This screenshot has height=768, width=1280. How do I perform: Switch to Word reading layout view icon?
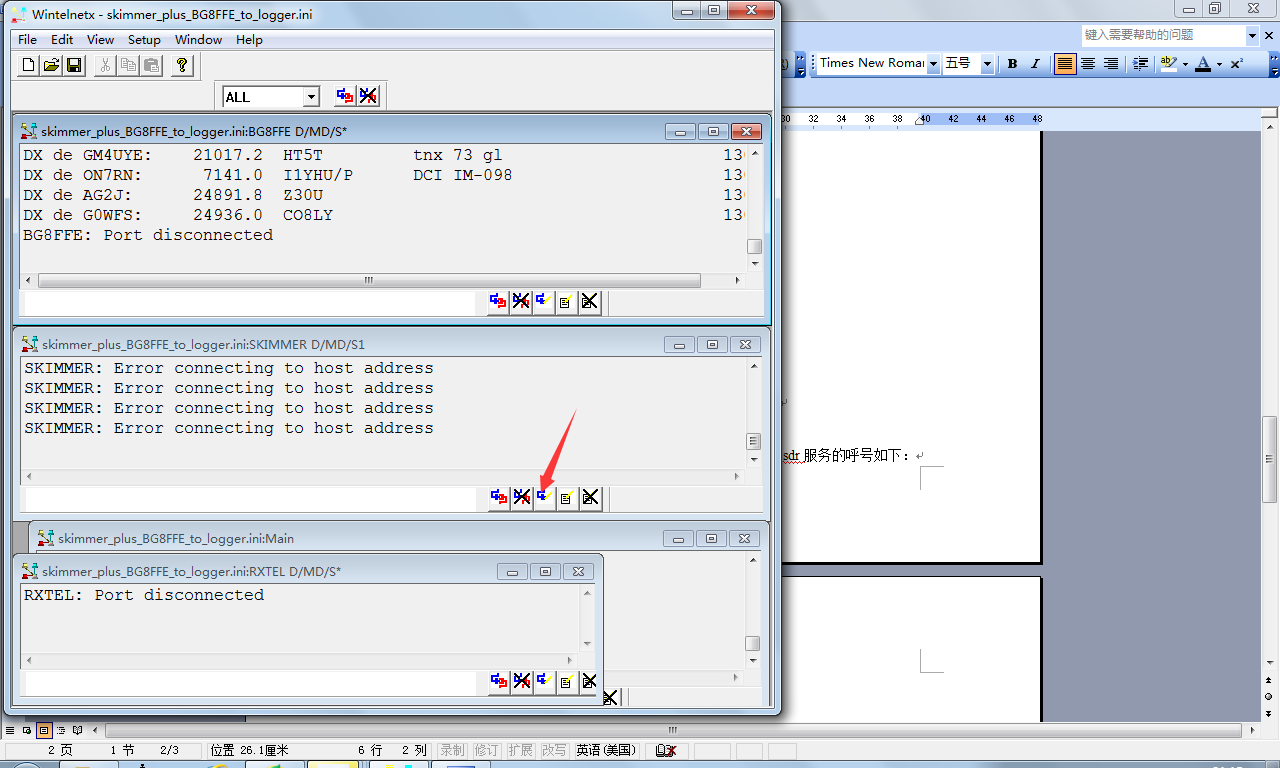tap(77, 731)
